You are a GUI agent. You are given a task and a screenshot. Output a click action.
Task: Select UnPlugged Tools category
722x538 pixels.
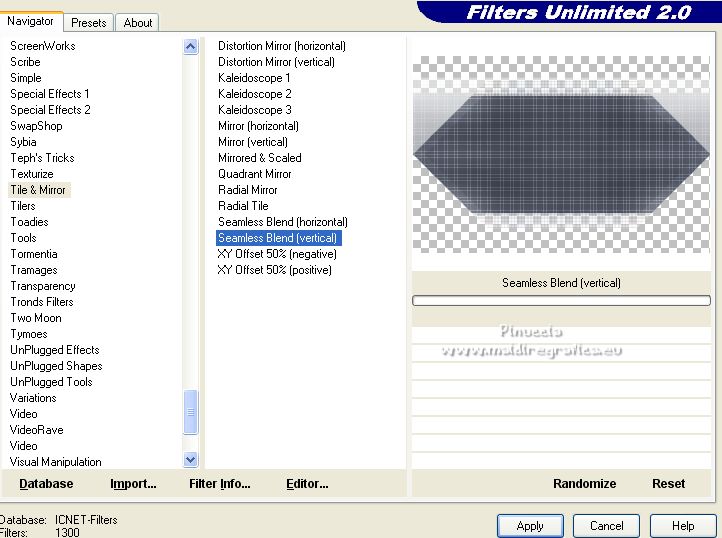pyautogui.click(x=51, y=382)
